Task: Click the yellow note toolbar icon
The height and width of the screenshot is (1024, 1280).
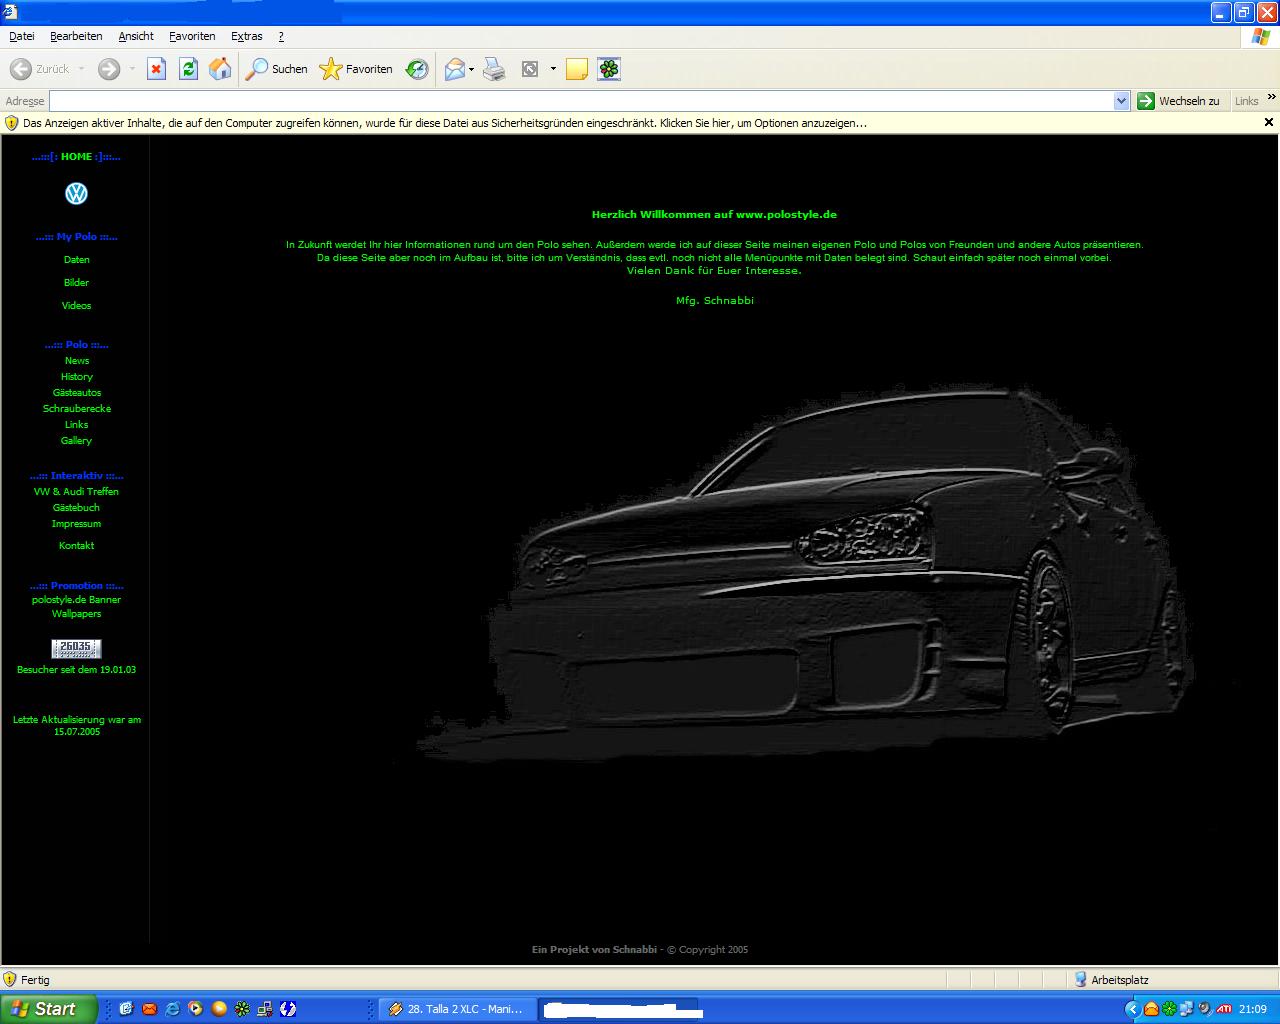Action: coord(577,69)
